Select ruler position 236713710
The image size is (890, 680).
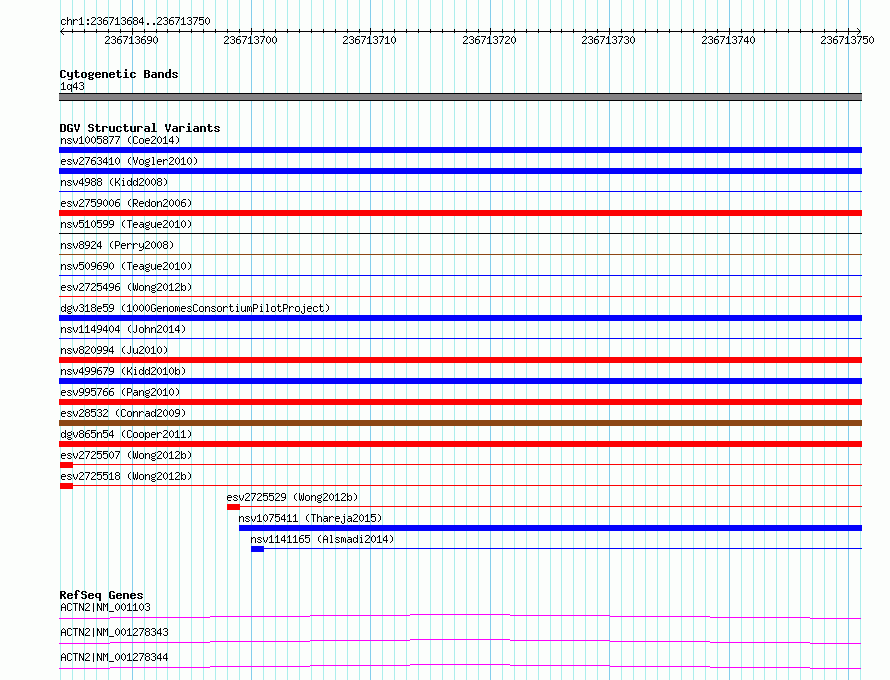coord(370,40)
